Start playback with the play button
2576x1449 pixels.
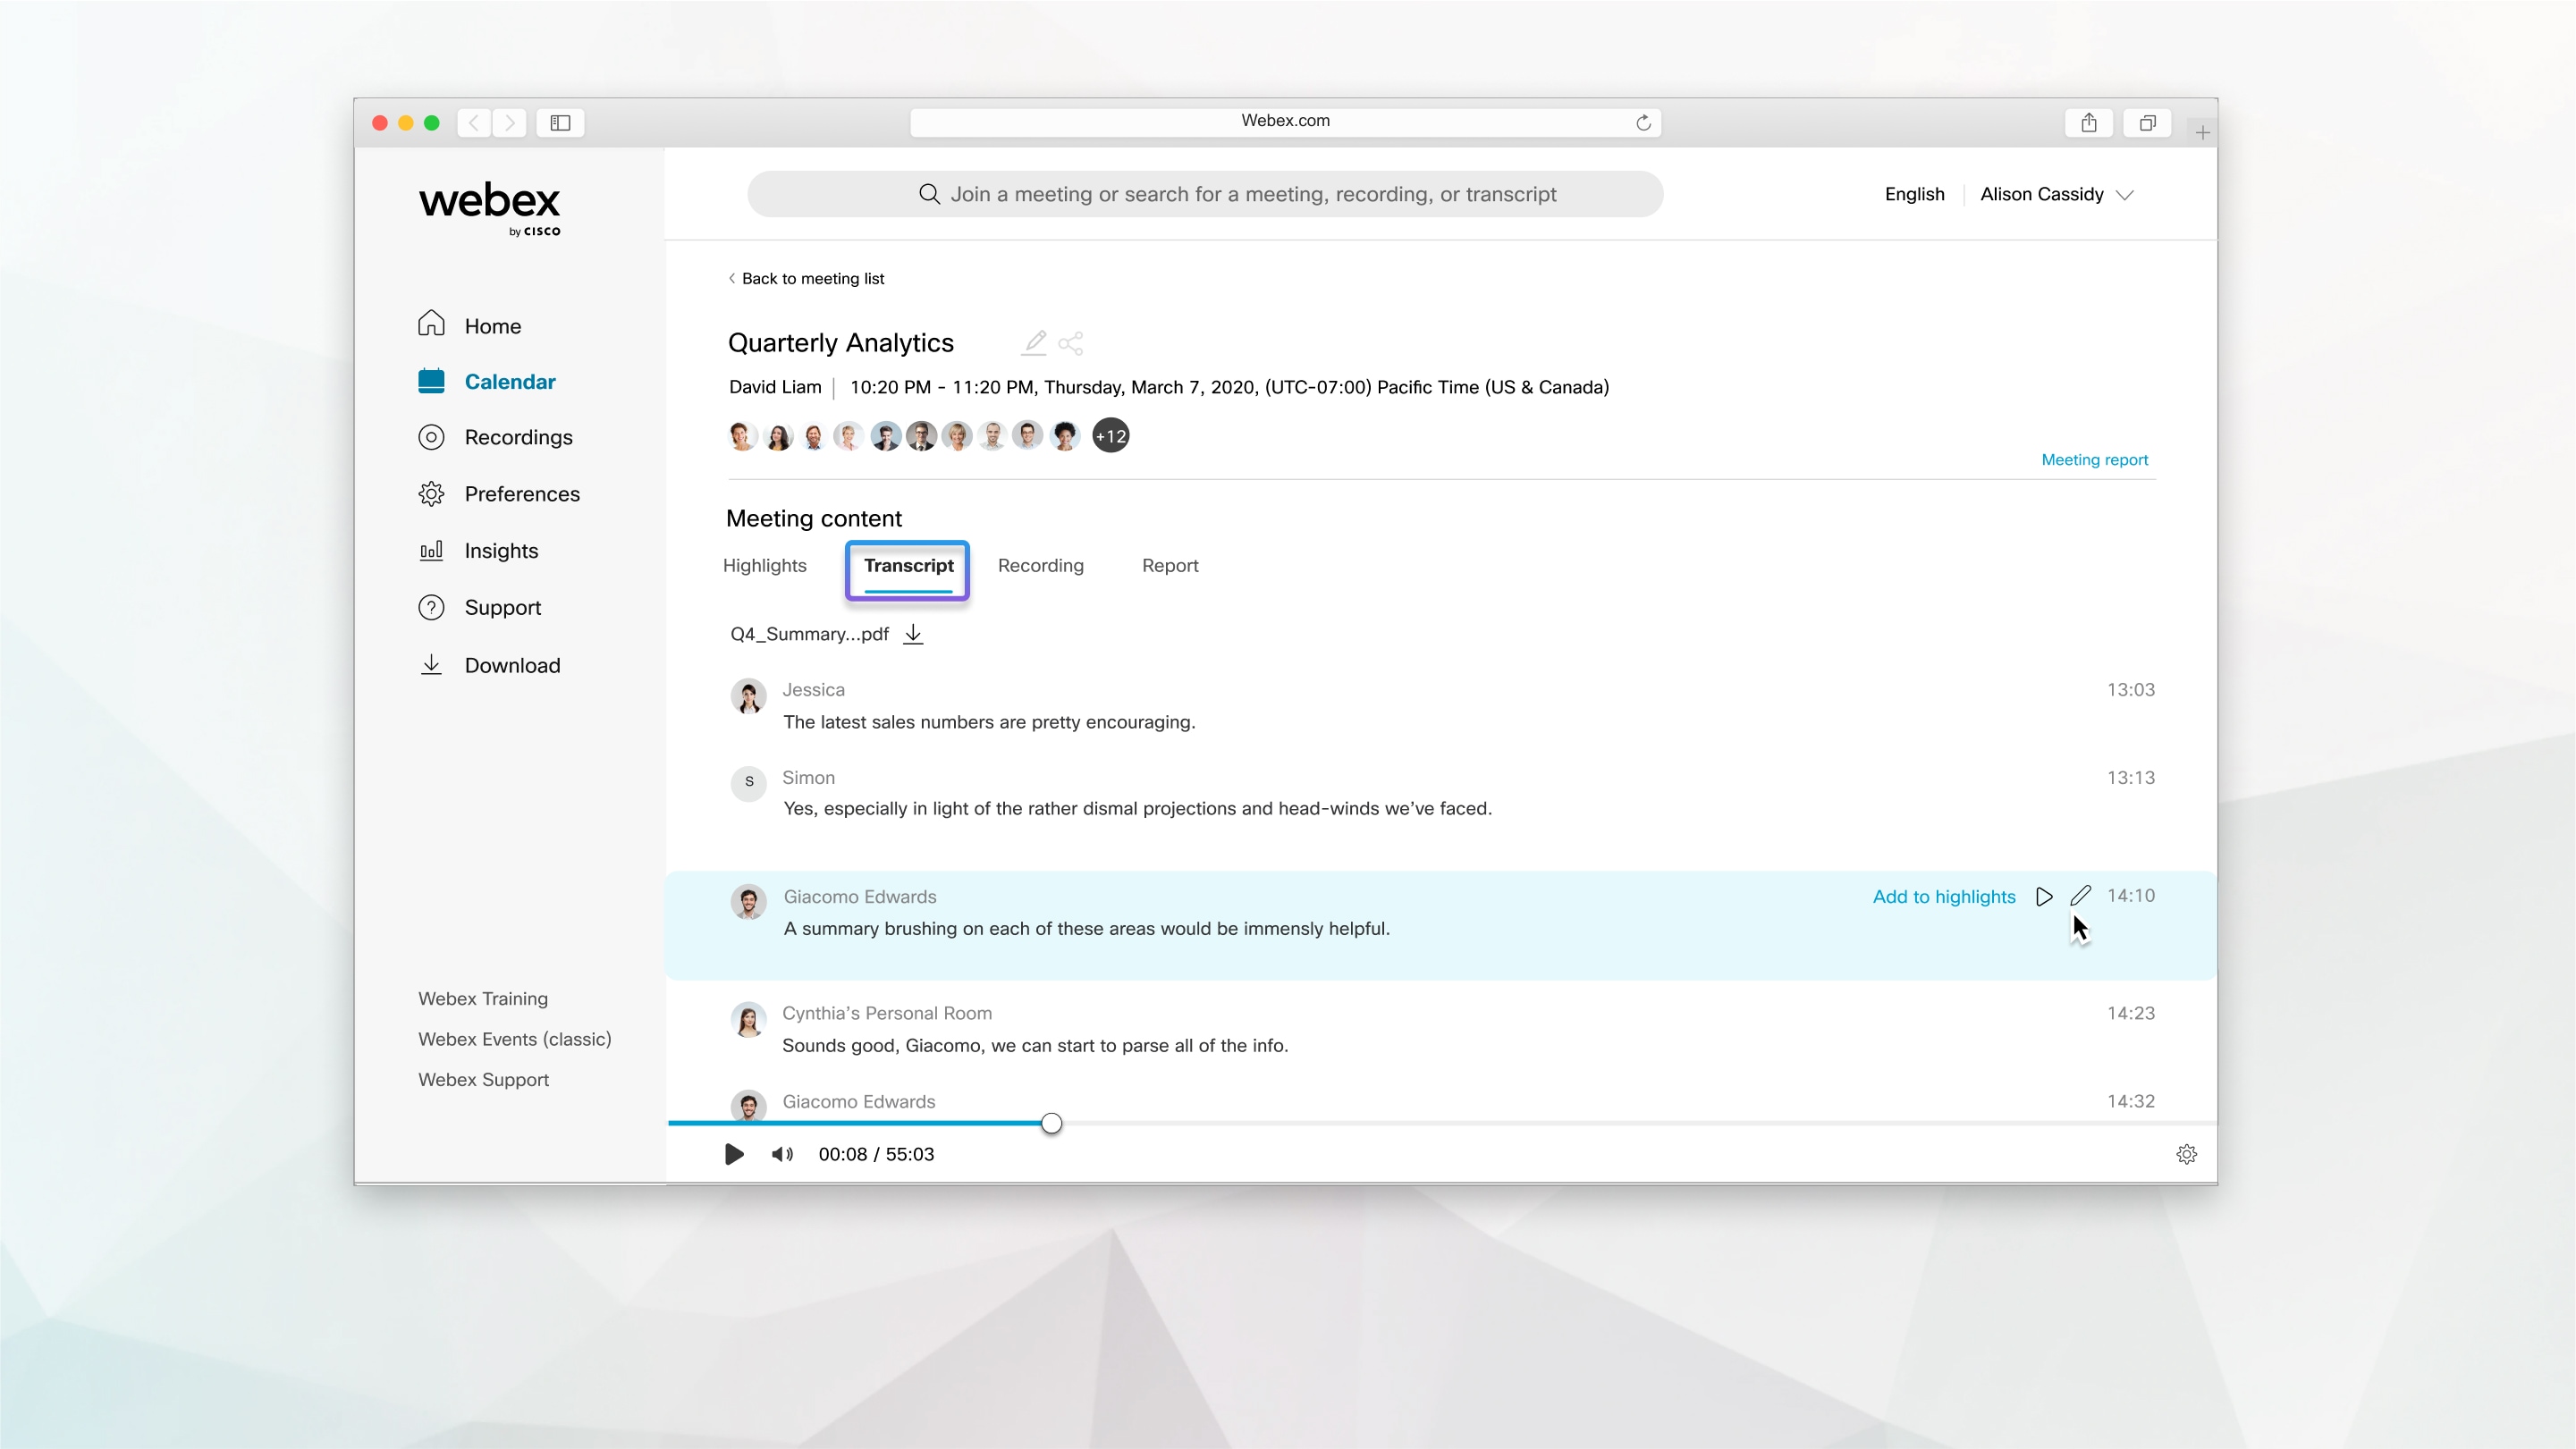coord(734,1153)
